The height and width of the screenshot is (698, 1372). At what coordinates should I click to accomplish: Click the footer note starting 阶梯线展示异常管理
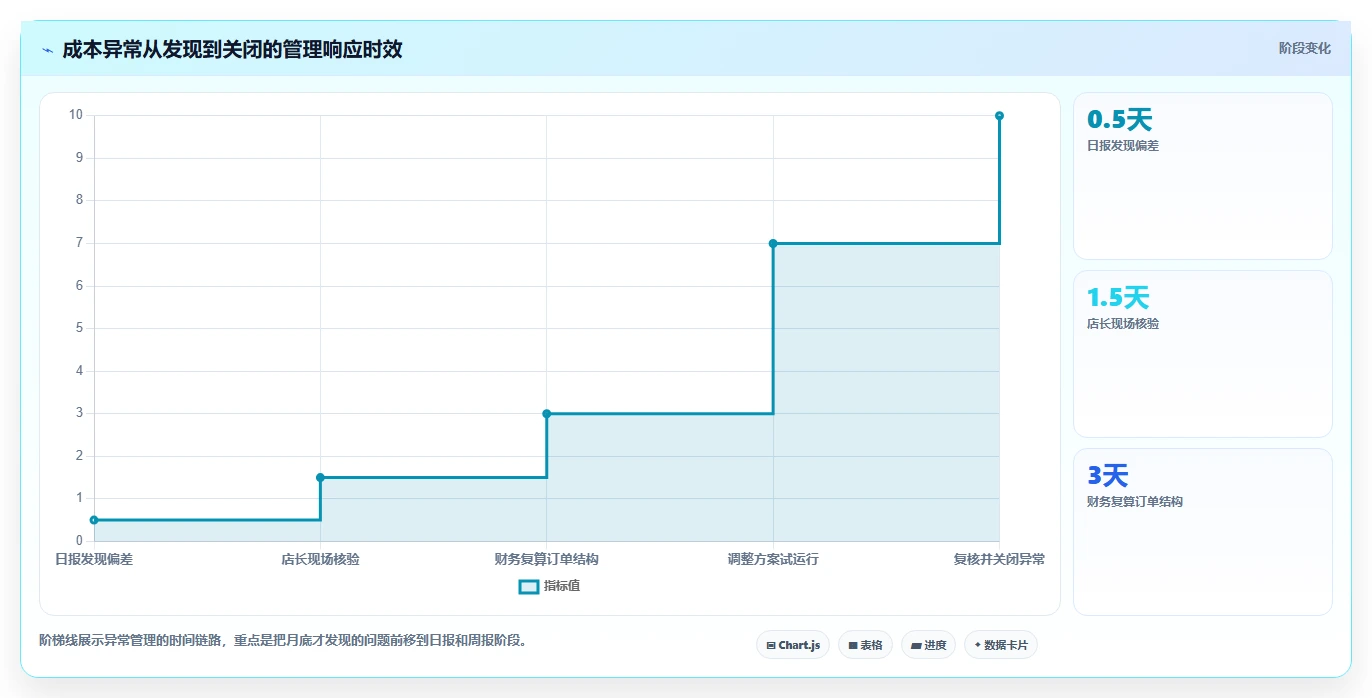[283, 640]
